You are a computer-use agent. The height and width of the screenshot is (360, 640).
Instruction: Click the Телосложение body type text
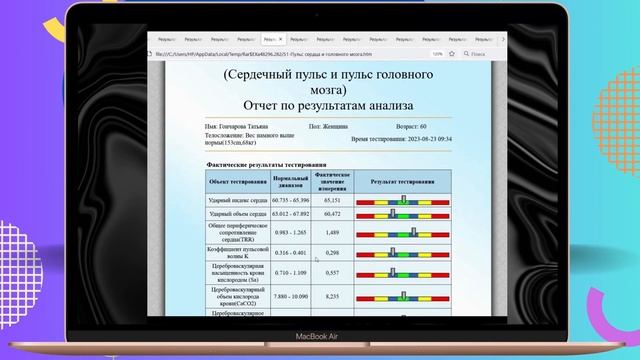coord(249,139)
